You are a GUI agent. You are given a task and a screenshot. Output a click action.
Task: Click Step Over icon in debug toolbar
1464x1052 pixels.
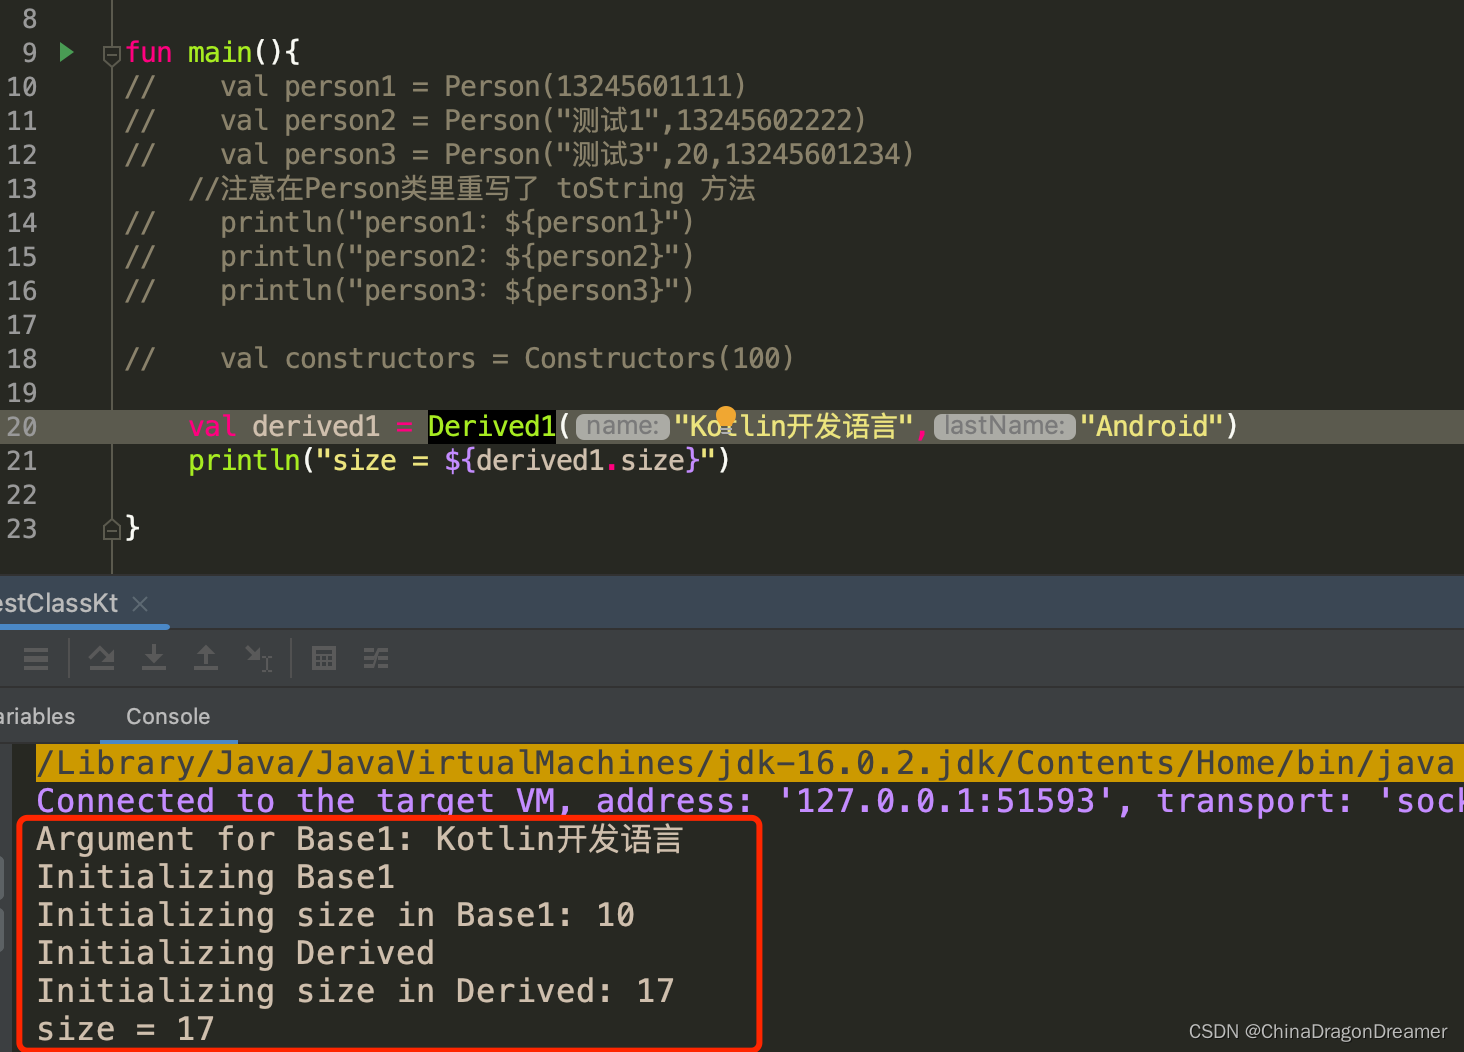[x=102, y=658]
